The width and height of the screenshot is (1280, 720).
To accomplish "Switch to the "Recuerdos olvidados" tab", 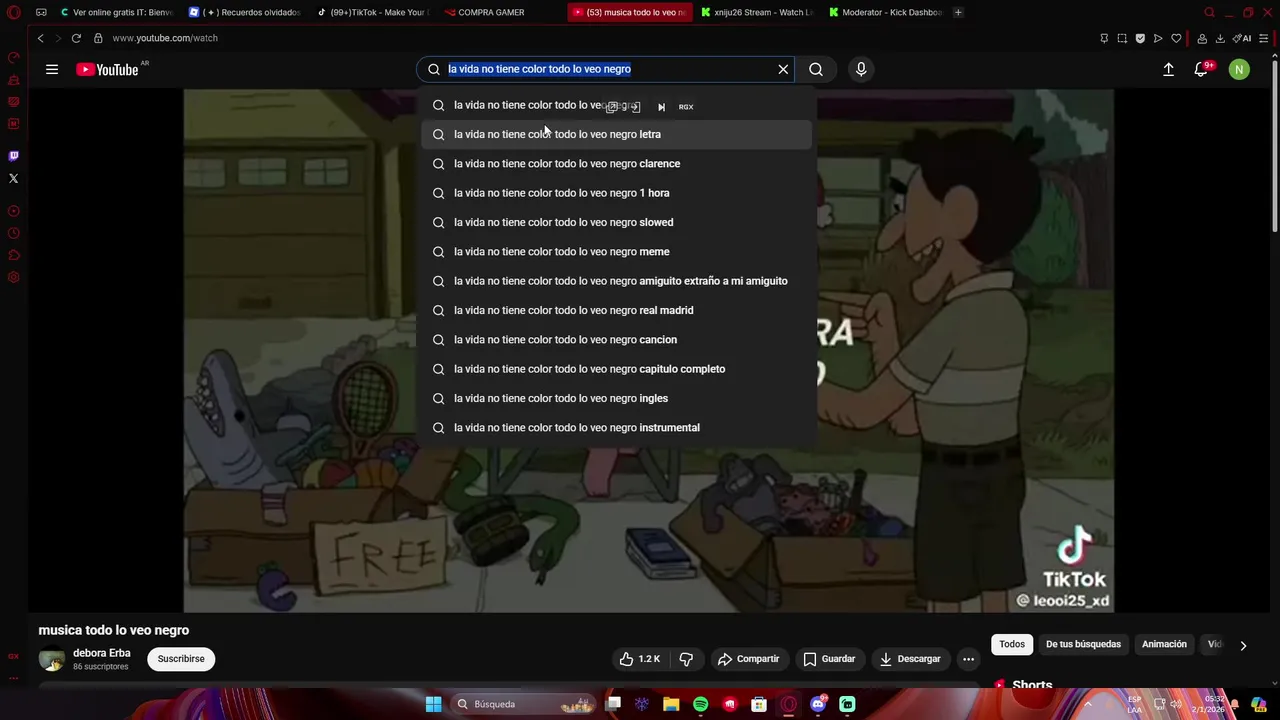I will 245,12.
